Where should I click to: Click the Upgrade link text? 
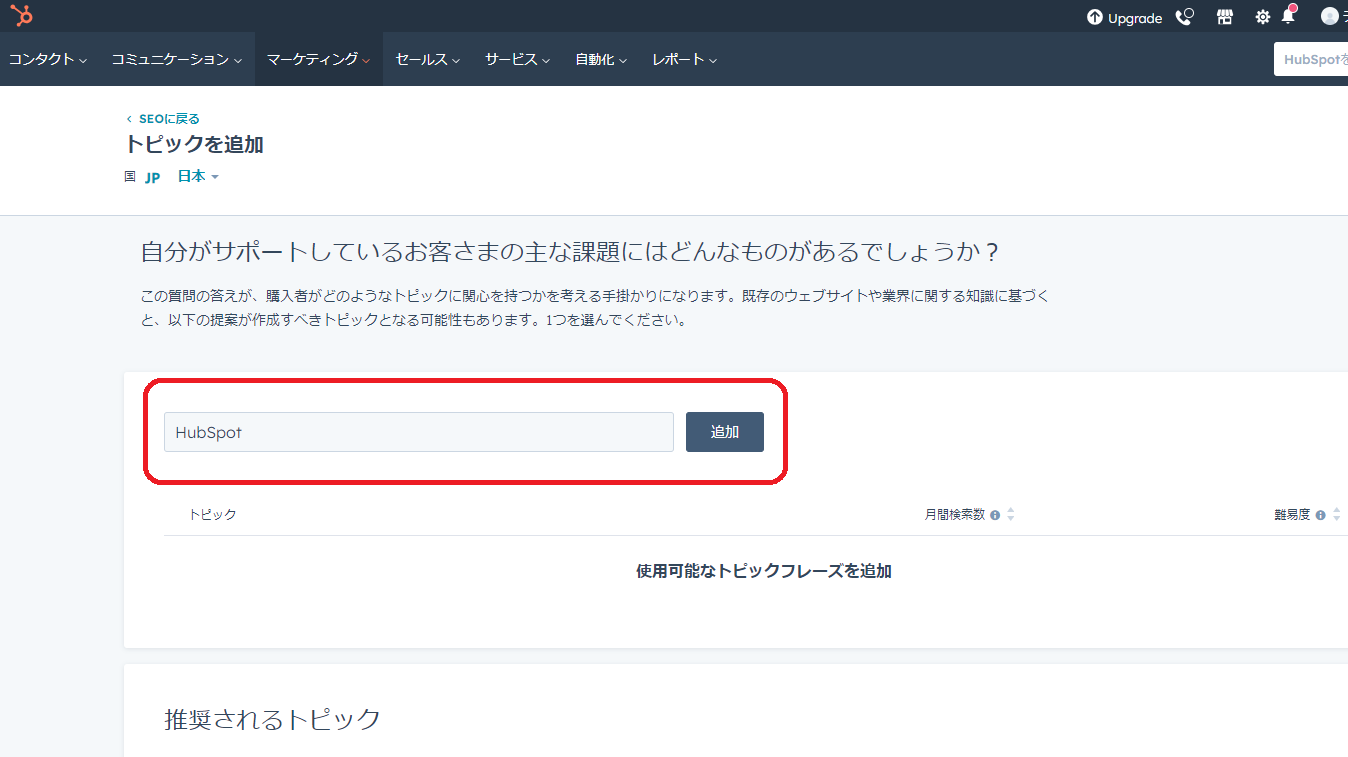tap(1135, 18)
